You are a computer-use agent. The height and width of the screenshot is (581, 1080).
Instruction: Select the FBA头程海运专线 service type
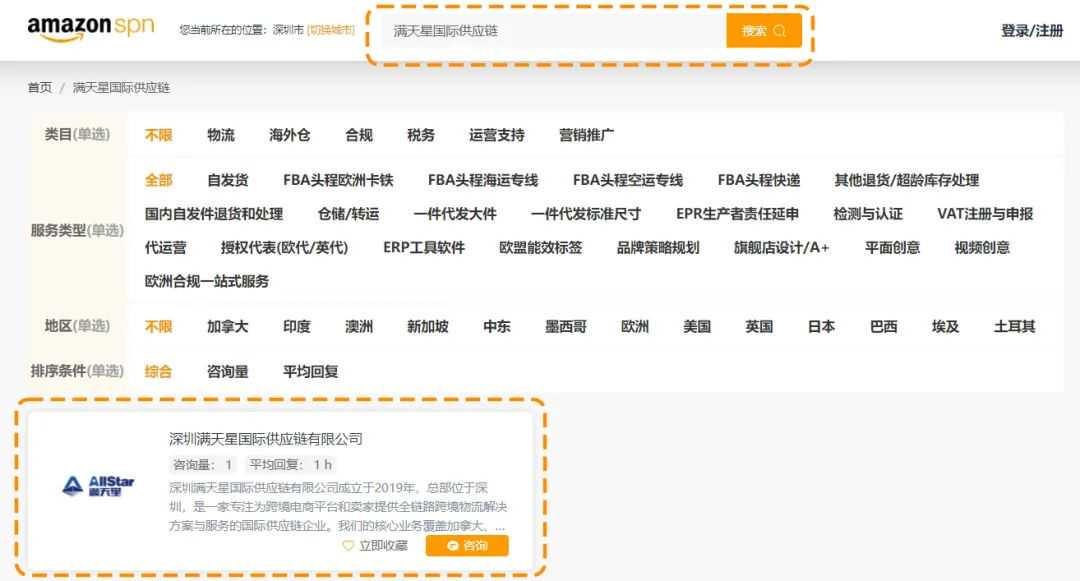483,181
